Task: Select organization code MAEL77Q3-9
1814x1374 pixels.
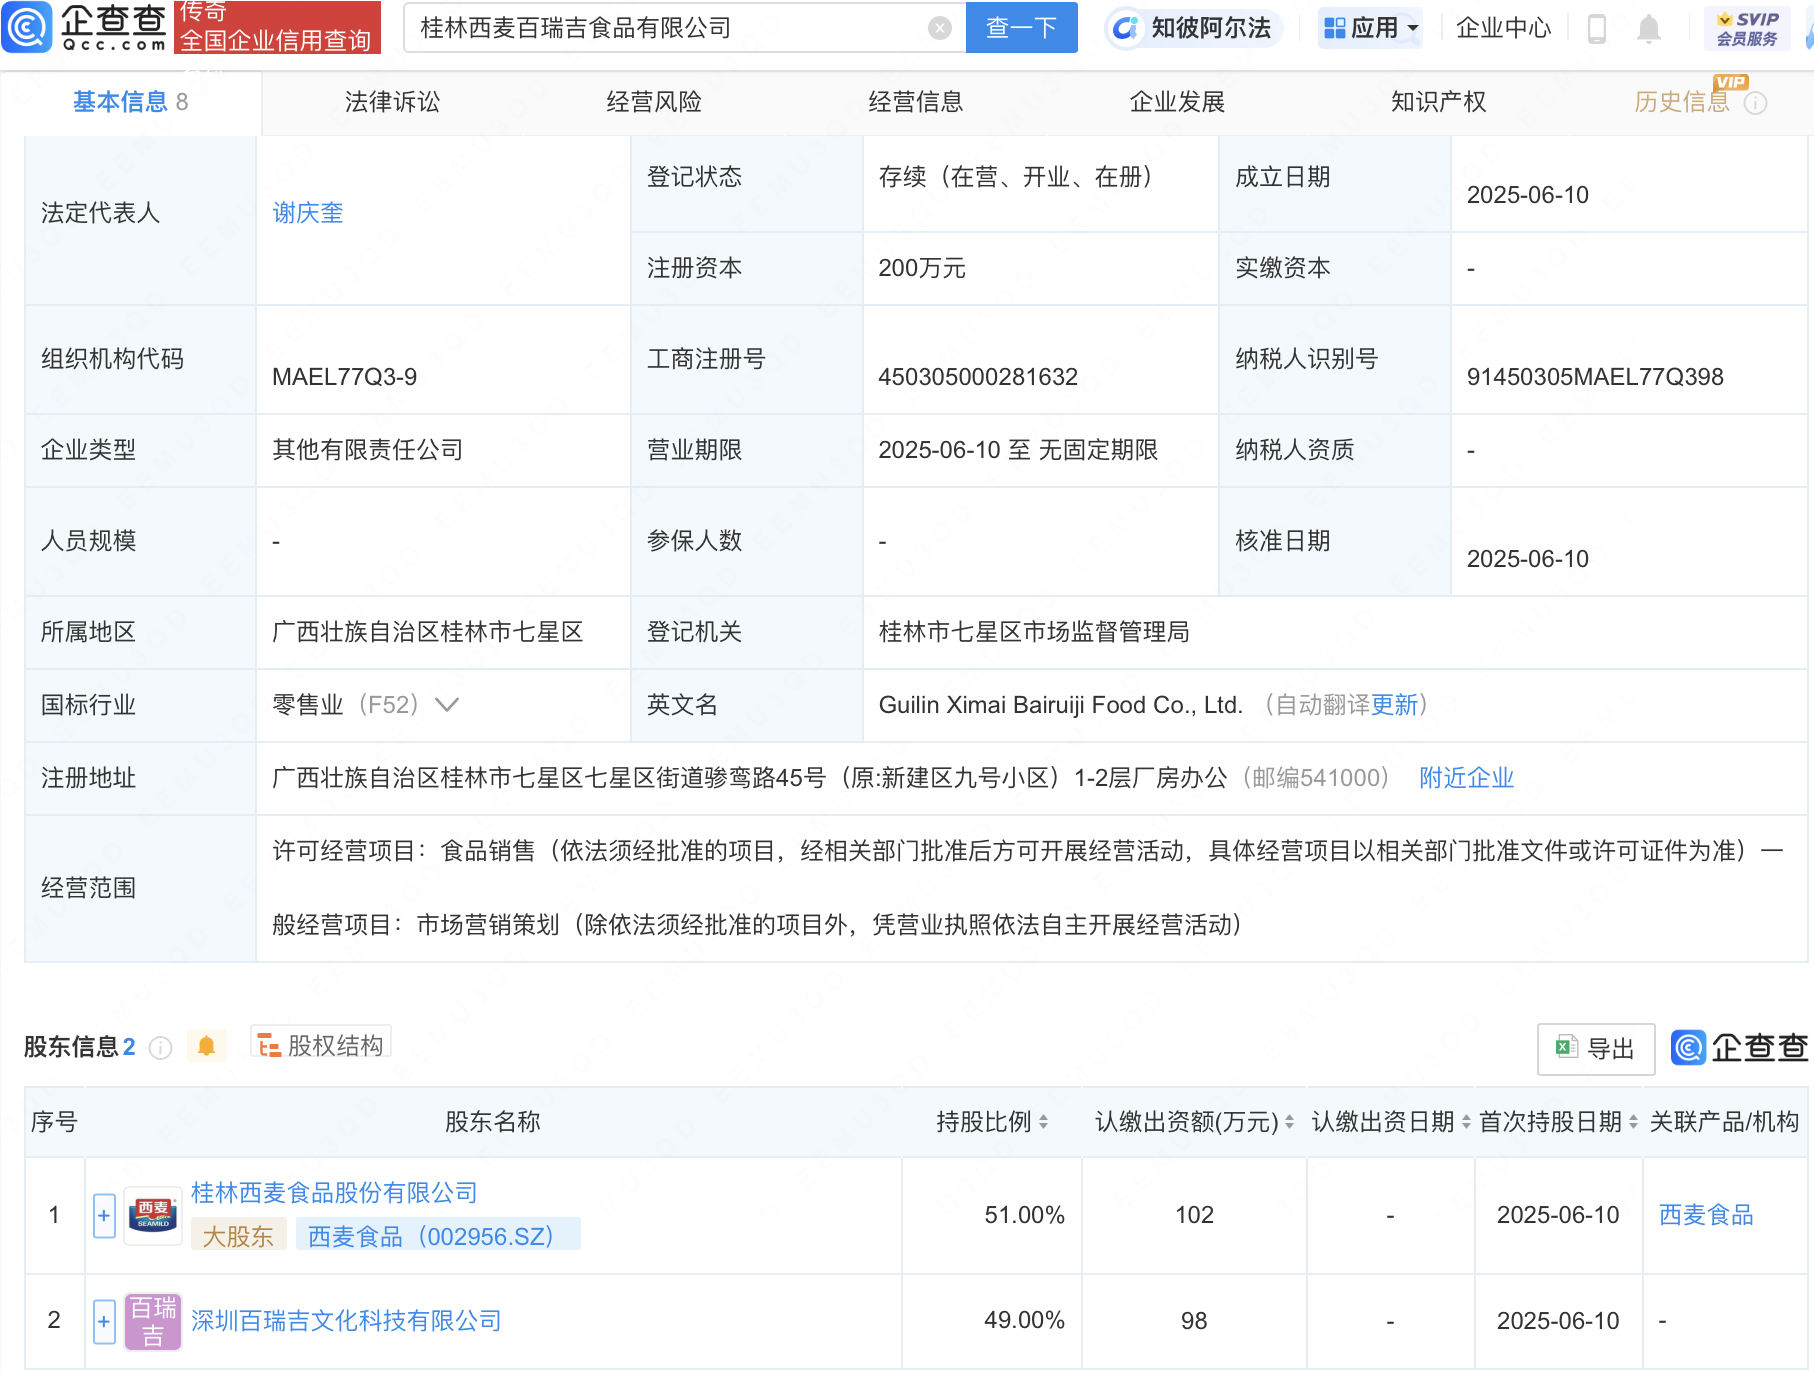Action: (x=345, y=377)
